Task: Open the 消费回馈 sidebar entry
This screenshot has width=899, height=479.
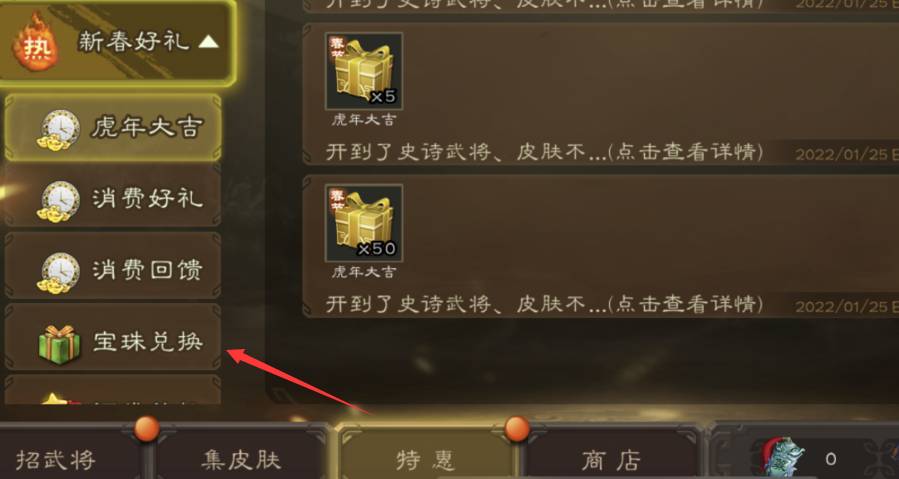Action: point(113,268)
